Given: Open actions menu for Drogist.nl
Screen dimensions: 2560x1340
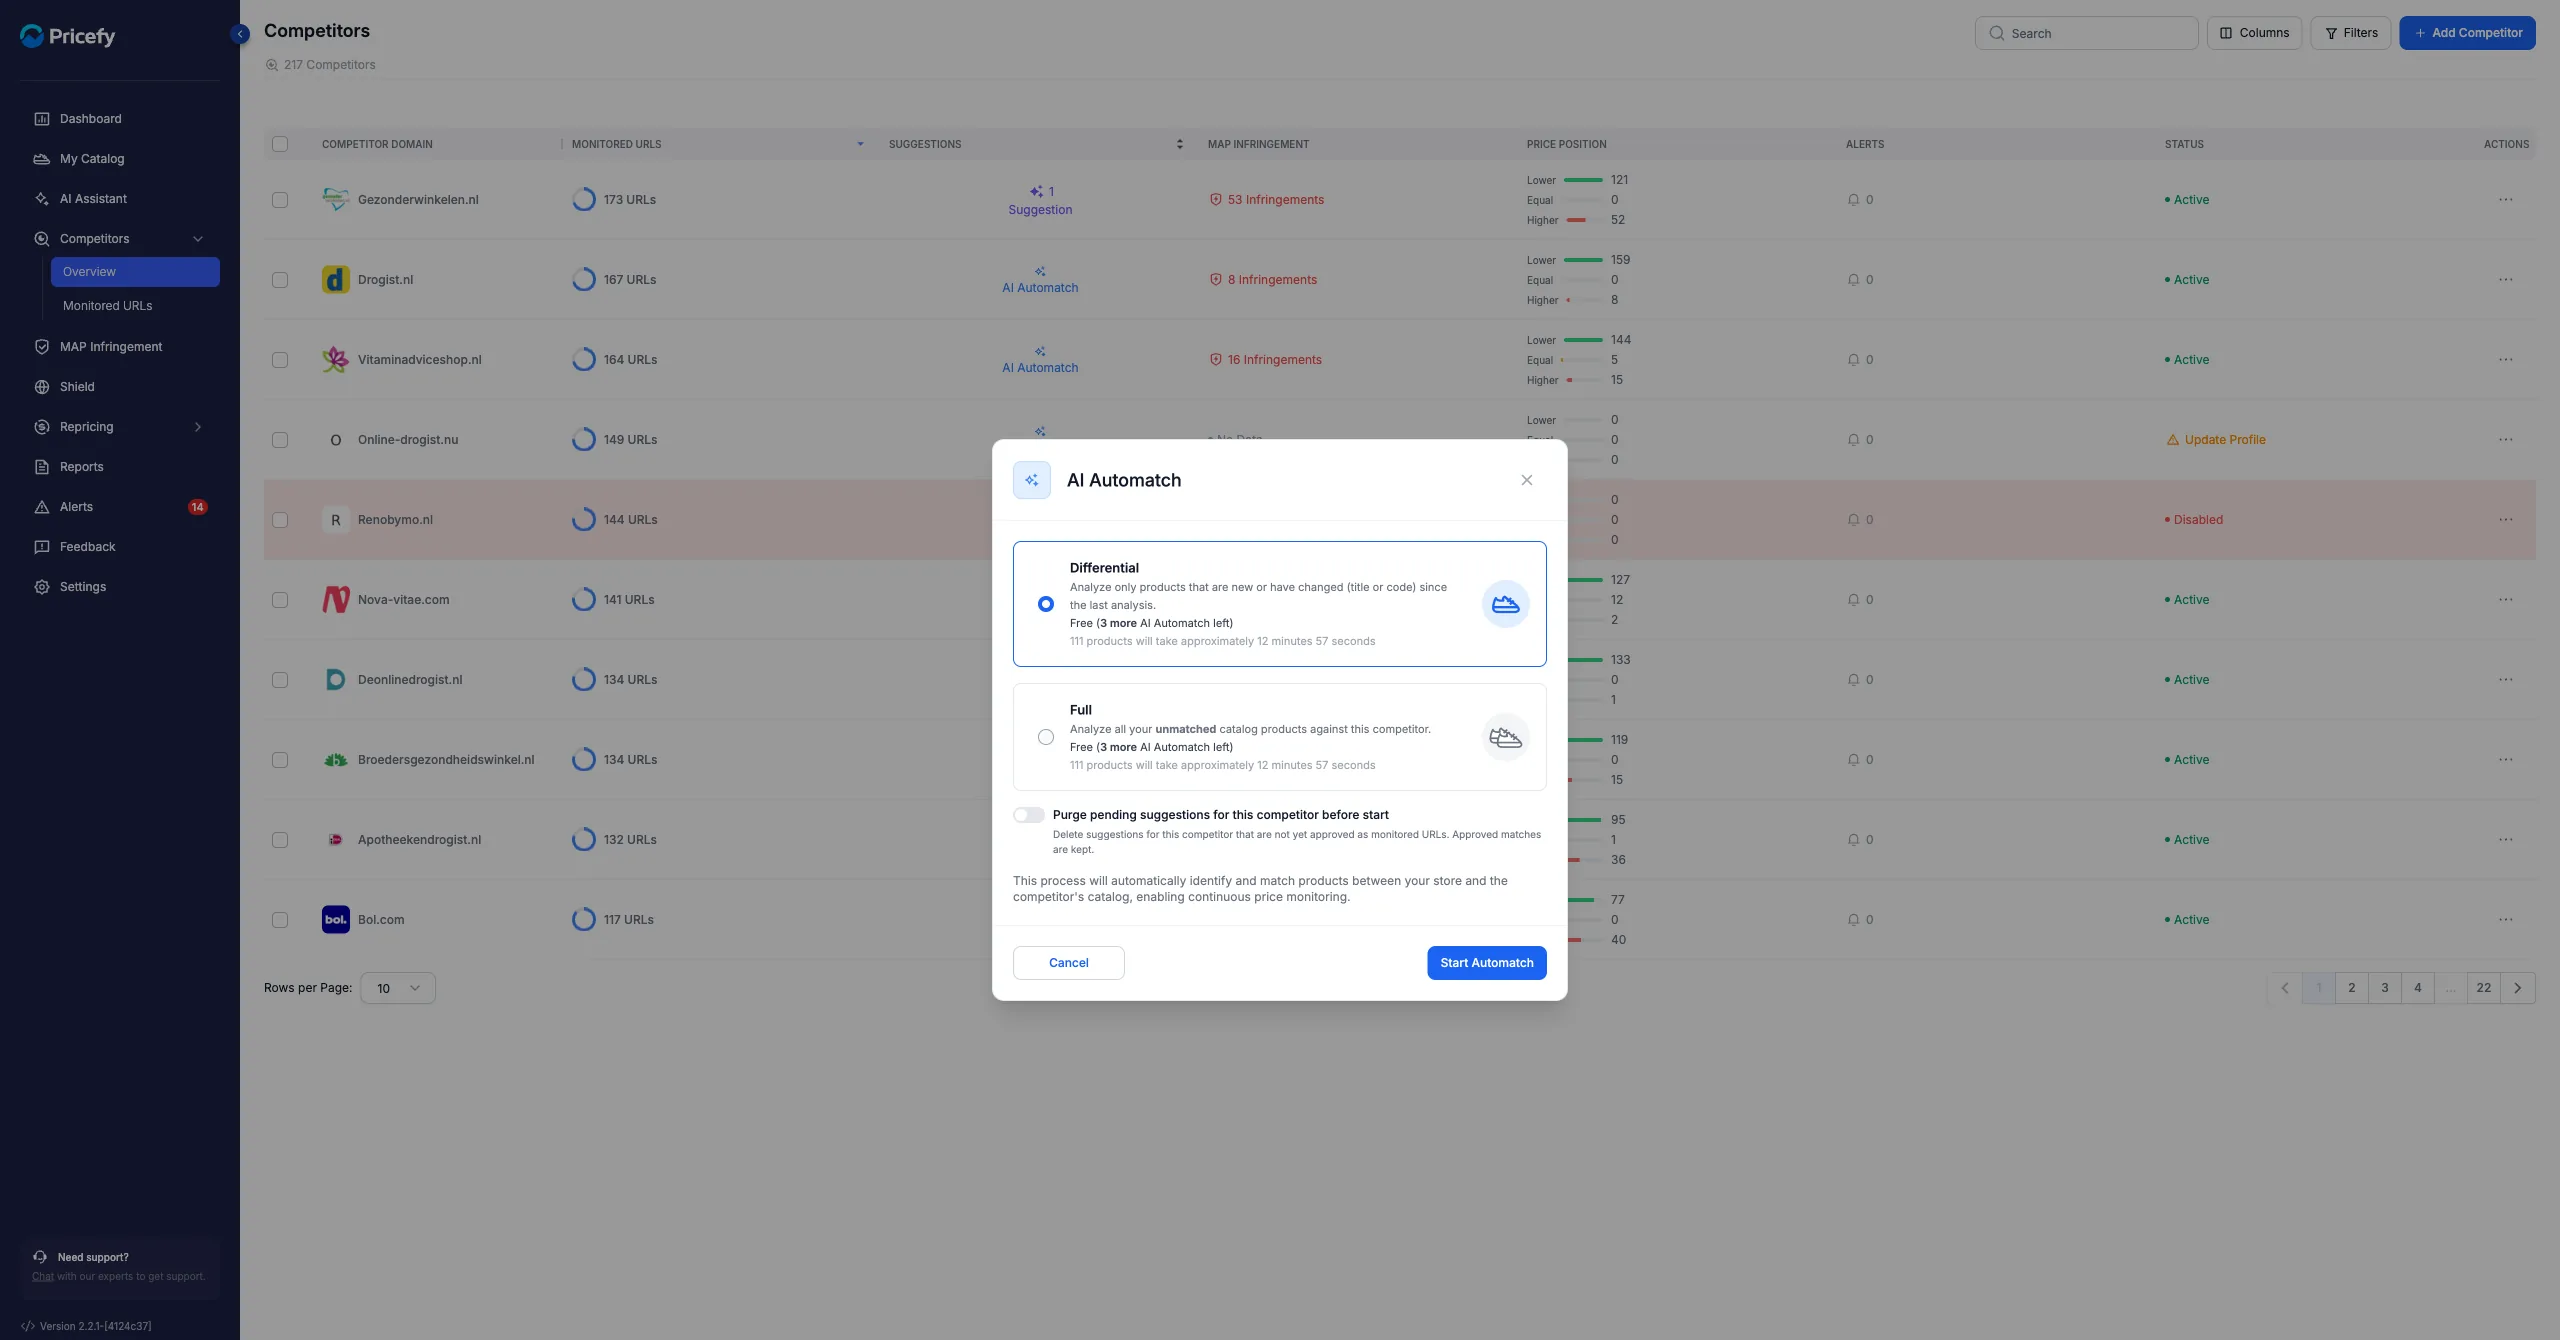Looking at the screenshot, I should click(2505, 280).
